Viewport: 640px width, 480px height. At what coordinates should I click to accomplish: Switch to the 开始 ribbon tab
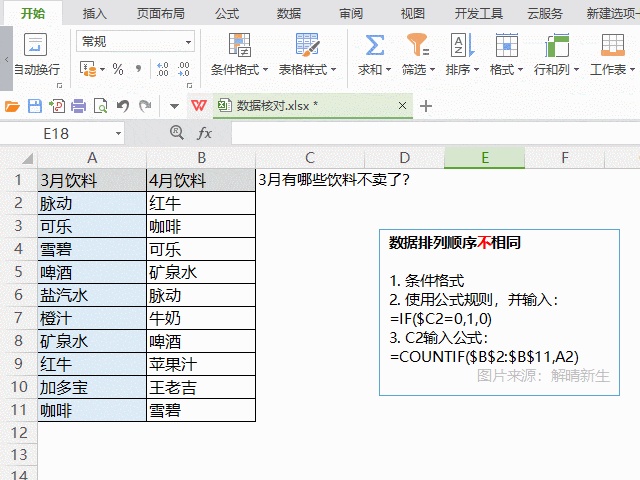tap(33, 13)
